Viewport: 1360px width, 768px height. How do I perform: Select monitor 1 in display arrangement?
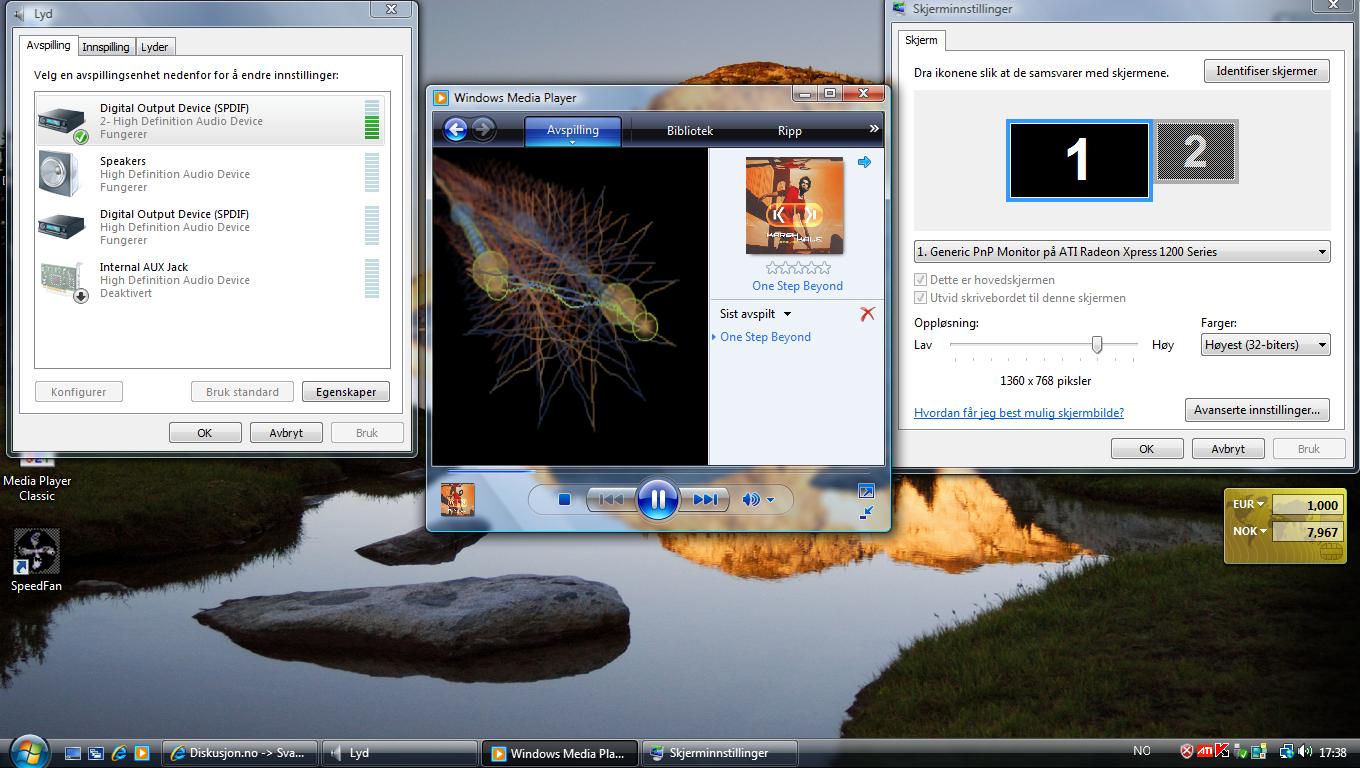(1079, 160)
